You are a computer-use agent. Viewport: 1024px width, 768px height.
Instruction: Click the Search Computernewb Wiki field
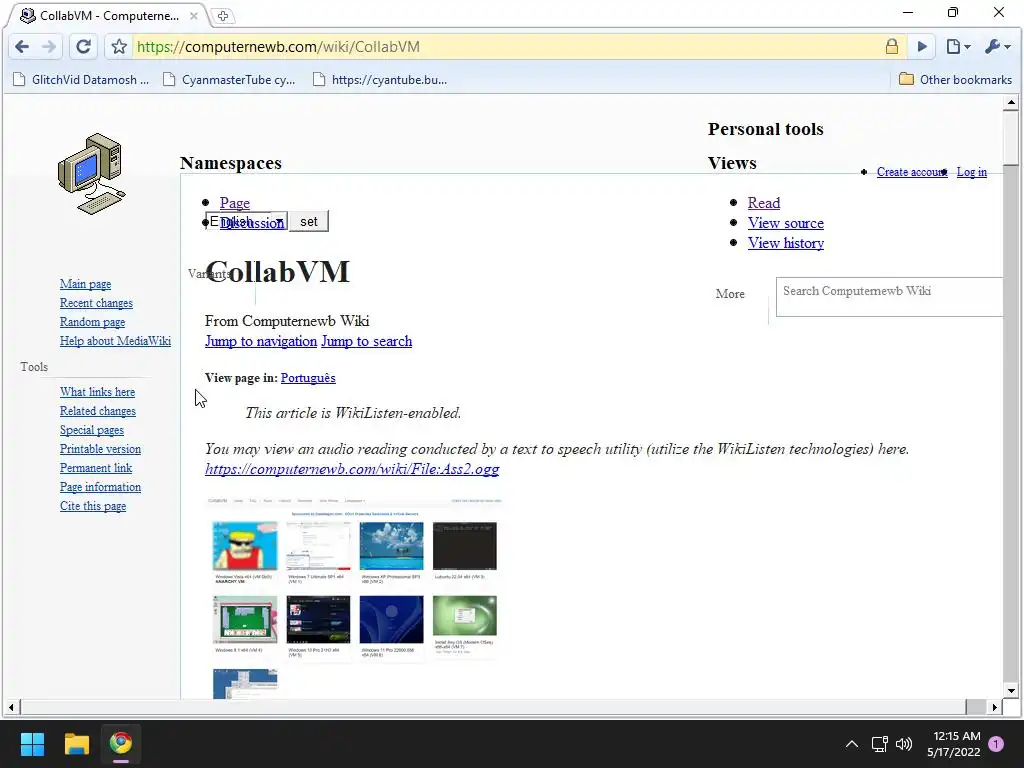click(x=889, y=296)
